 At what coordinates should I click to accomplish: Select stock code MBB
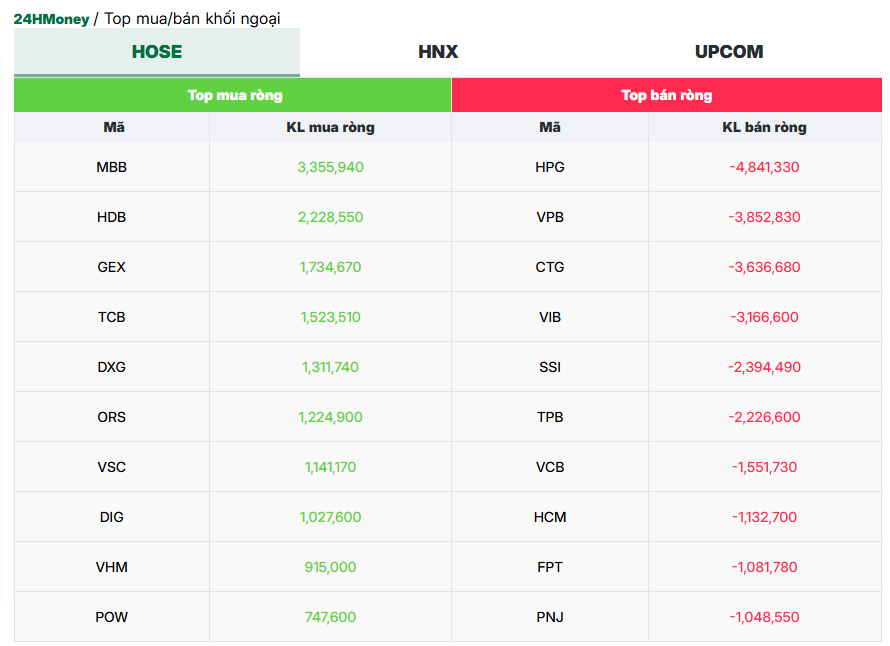click(x=112, y=167)
